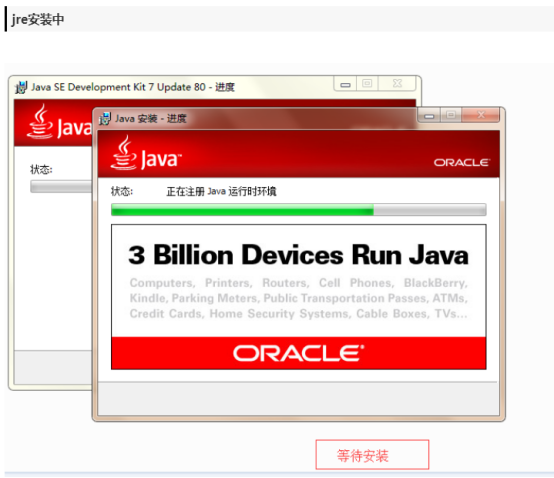Screen dimensions: 554x478
Task: Click the Java logo in the JDK window banner
Action: 59,122
